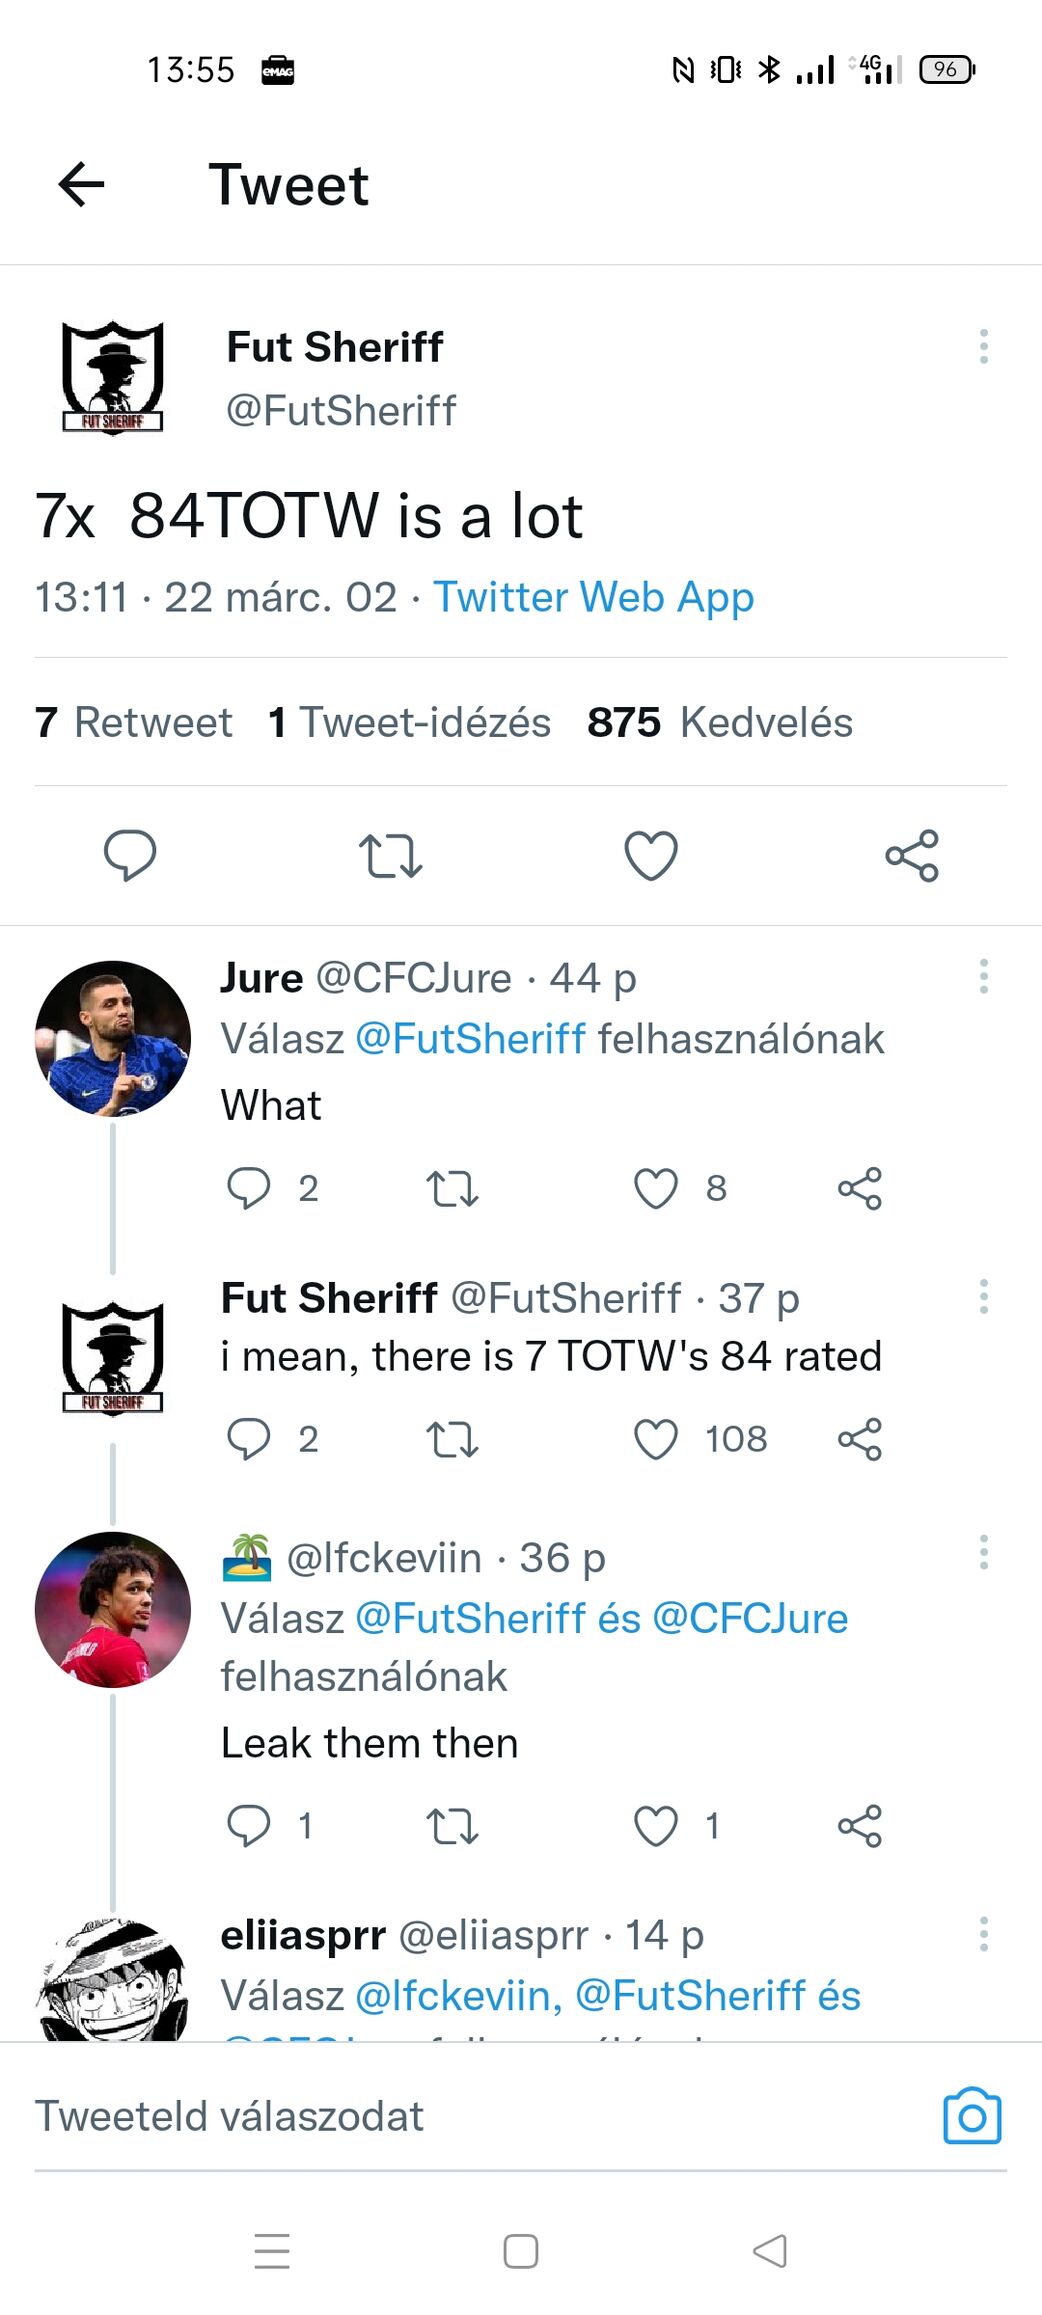Viewport: 1042px width, 2315px height.
Task: Open Jure's profile picture
Action: pos(112,1038)
